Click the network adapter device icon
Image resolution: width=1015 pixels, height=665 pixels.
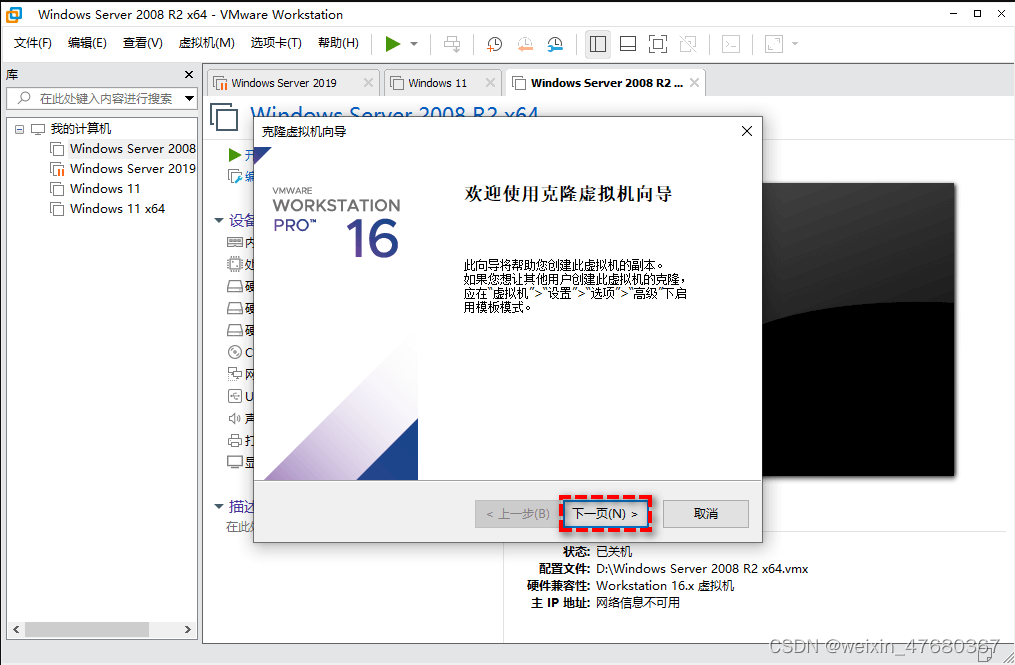[235, 374]
